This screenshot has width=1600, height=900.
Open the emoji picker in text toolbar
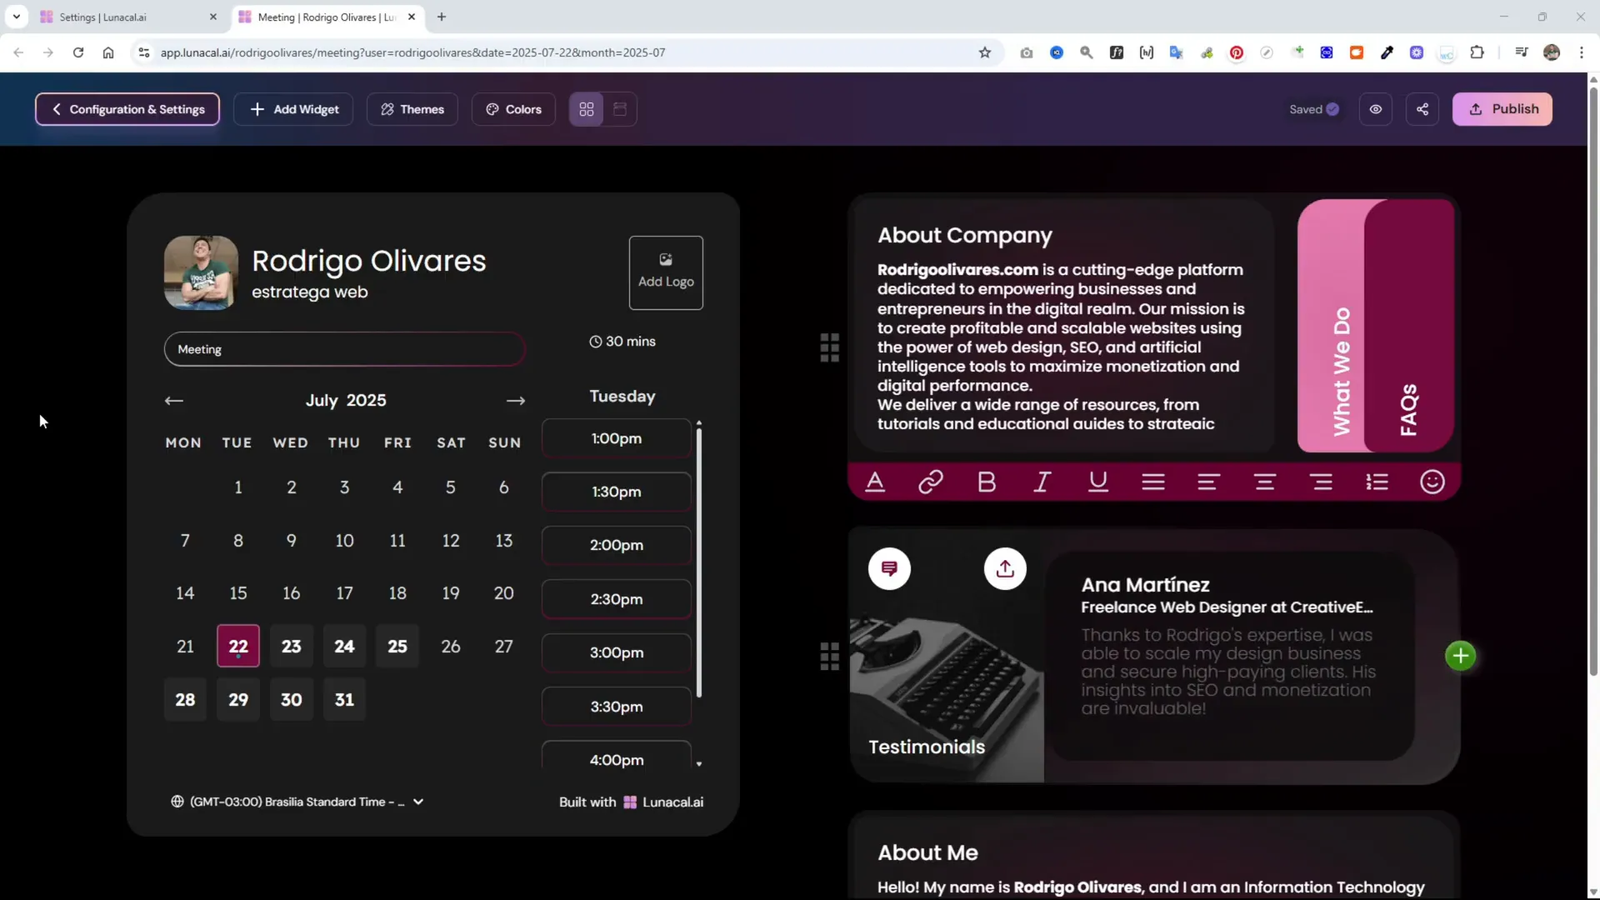tap(1431, 481)
